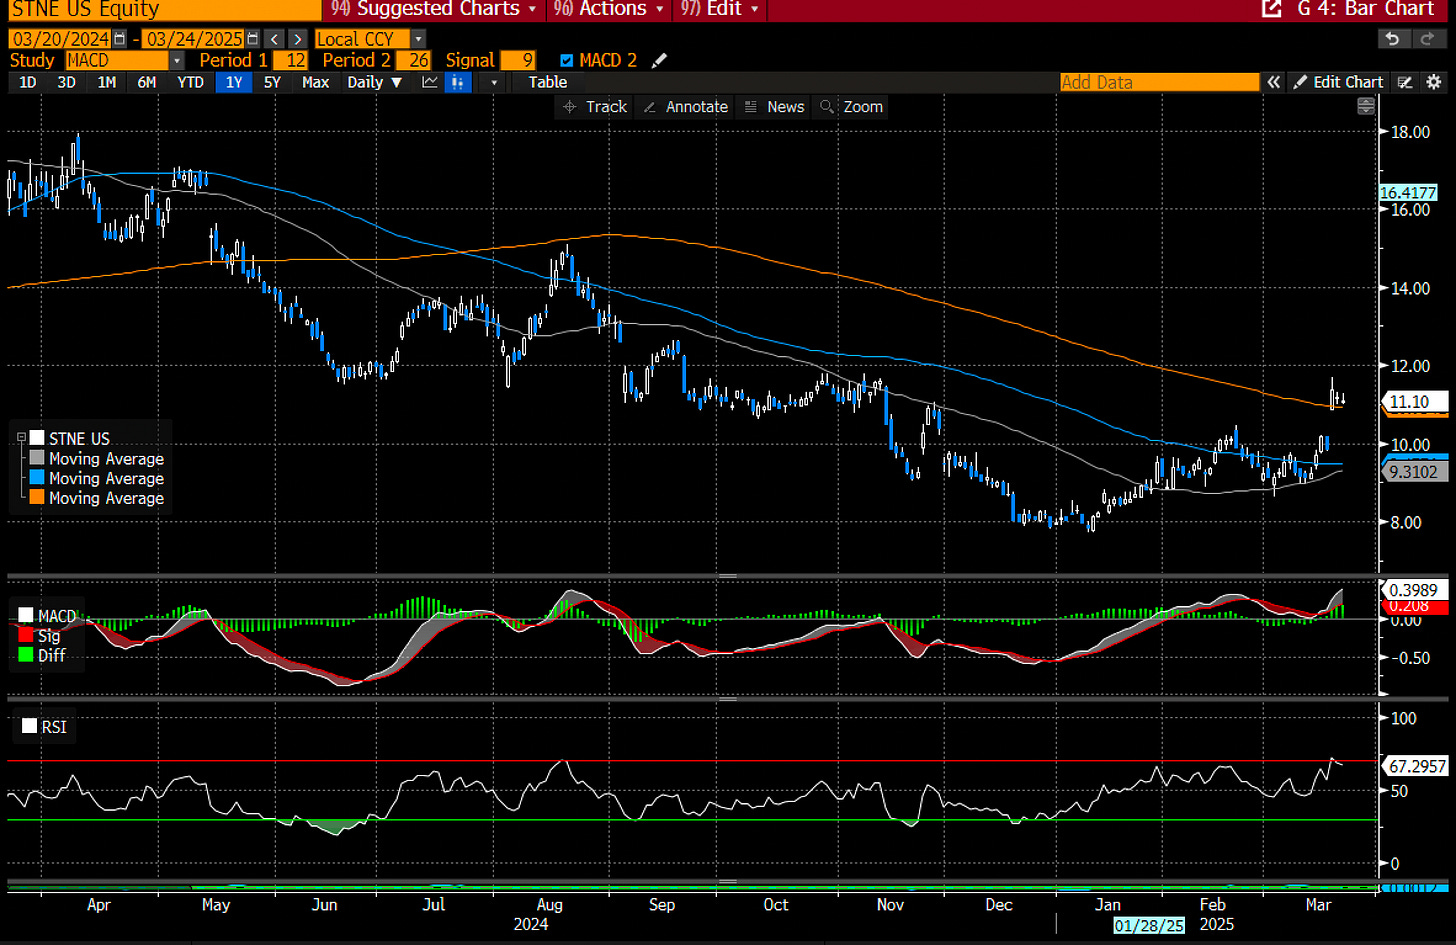Click the Add Data input field
The width and height of the screenshot is (1456, 945).
[1159, 82]
